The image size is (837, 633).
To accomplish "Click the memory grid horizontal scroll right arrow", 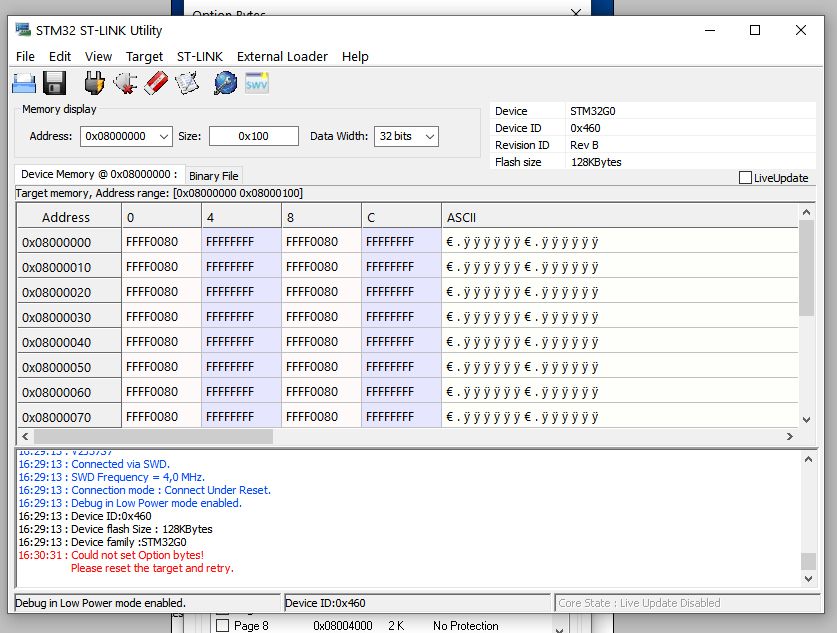I will [x=790, y=437].
